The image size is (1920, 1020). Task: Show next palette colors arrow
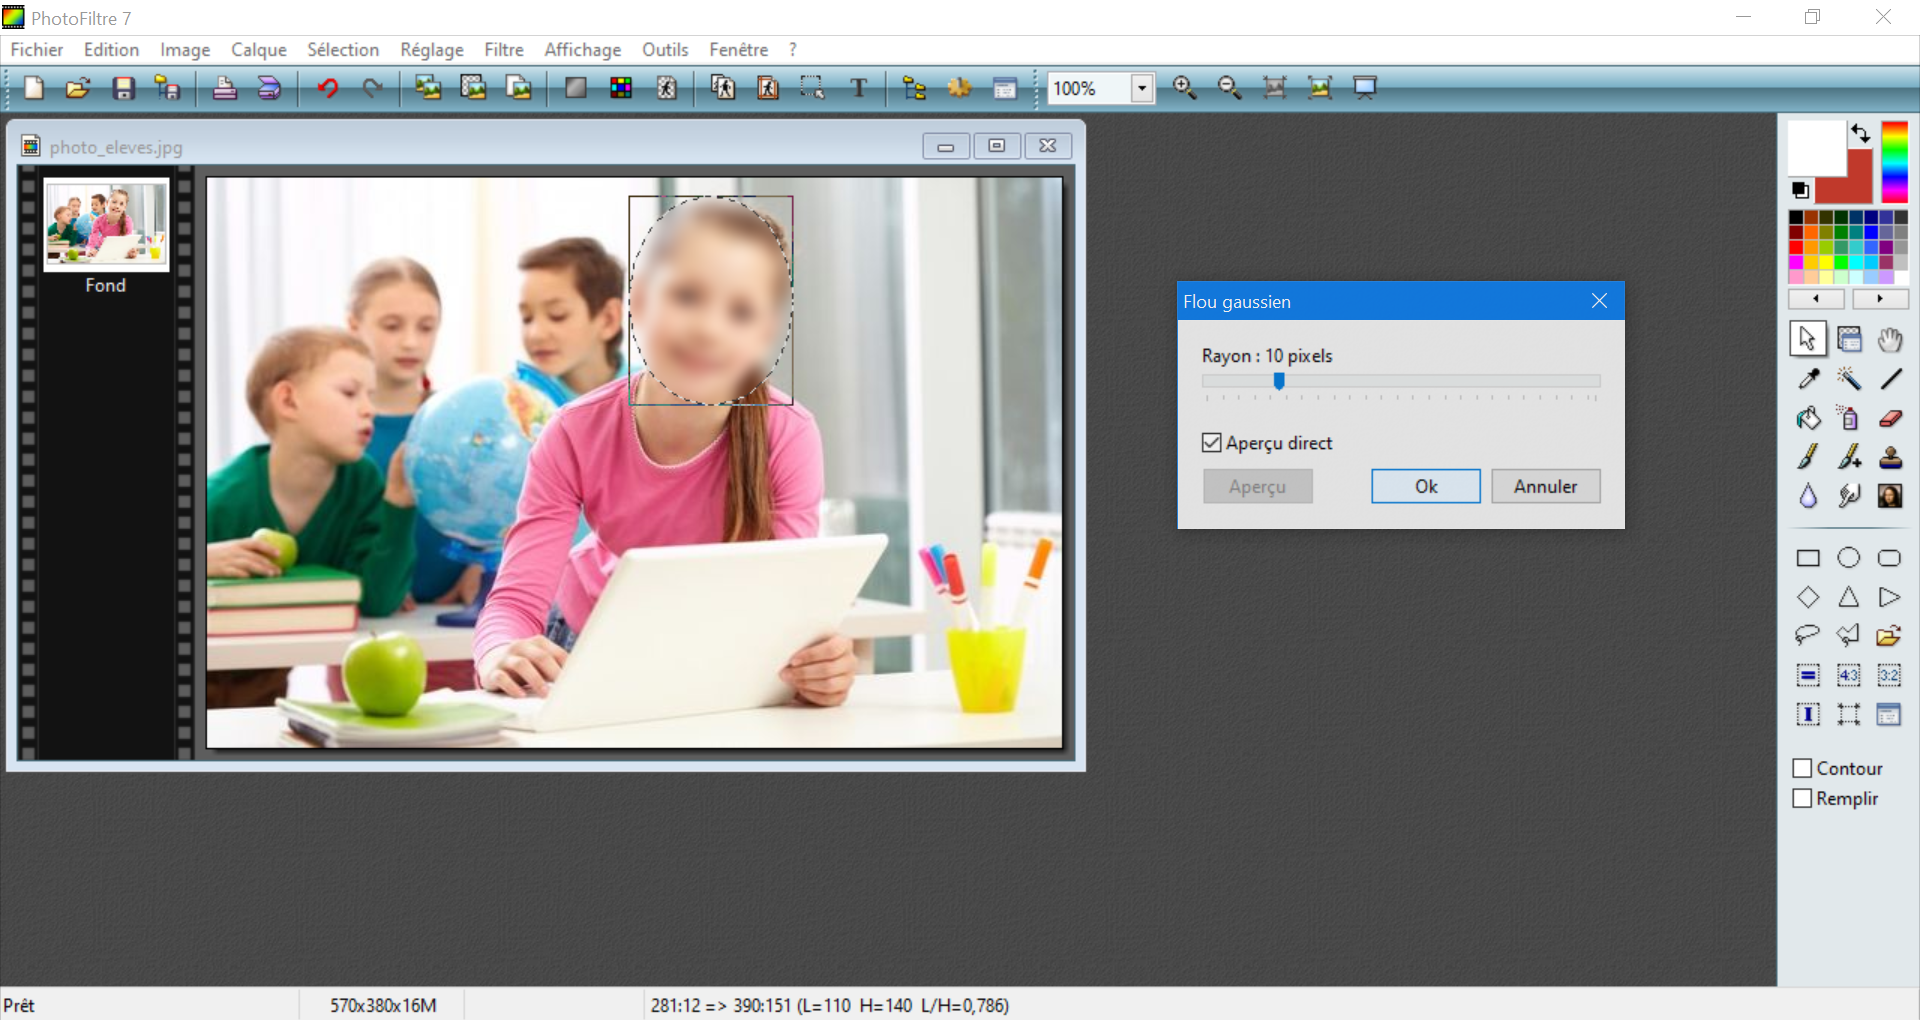tap(1880, 299)
